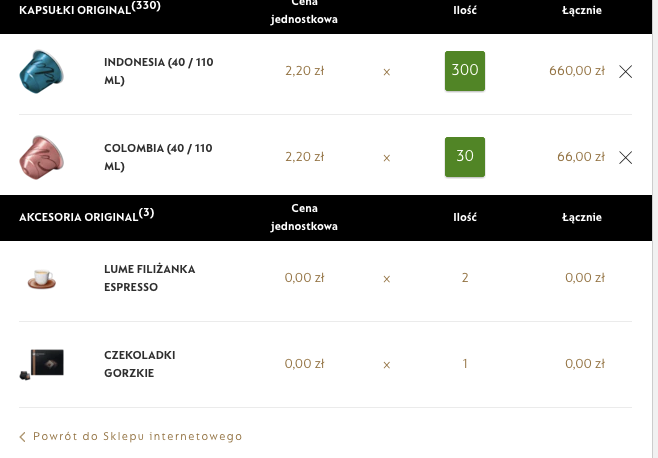Click the blue Indonesia capsule image
Screen dimensions: 658x458
[x=42, y=70]
